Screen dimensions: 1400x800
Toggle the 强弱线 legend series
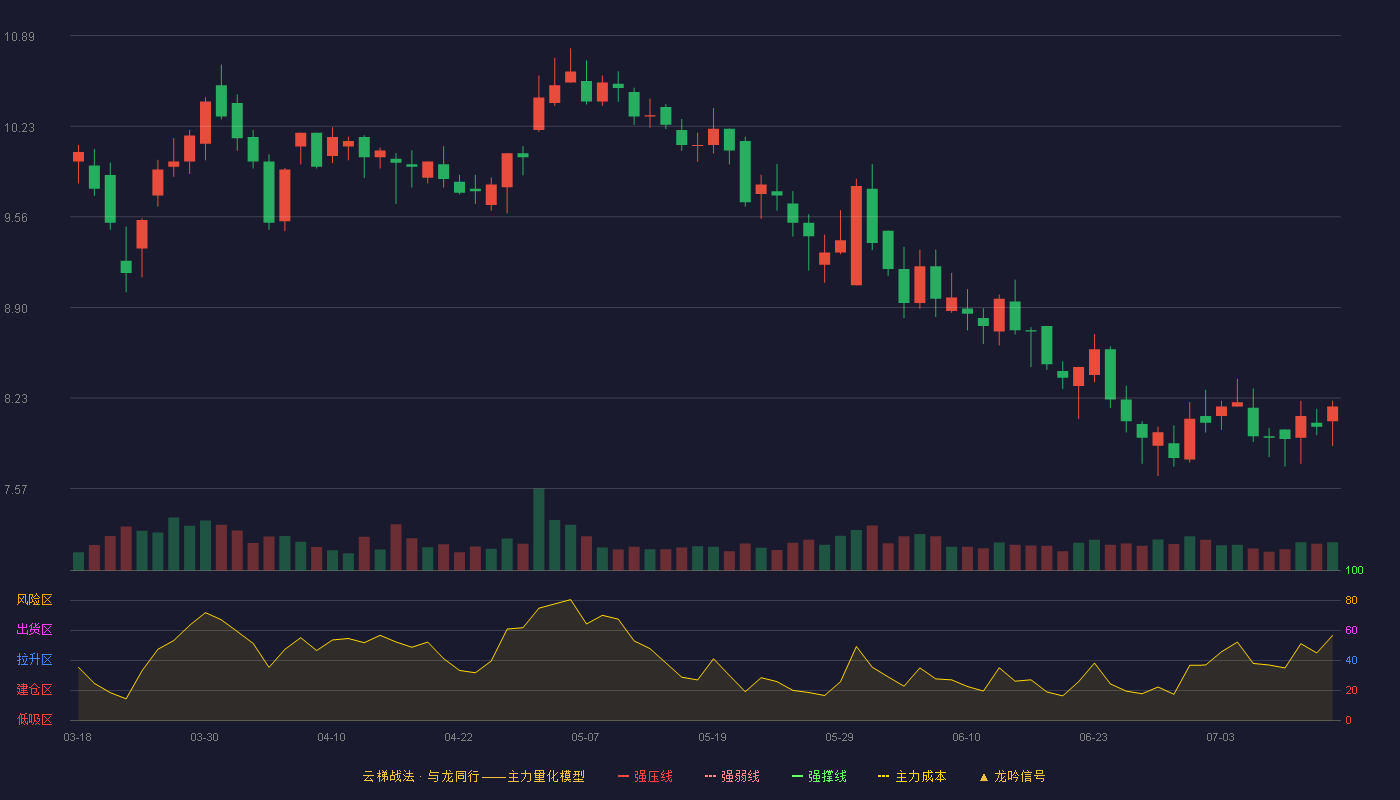tap(732, 776)
